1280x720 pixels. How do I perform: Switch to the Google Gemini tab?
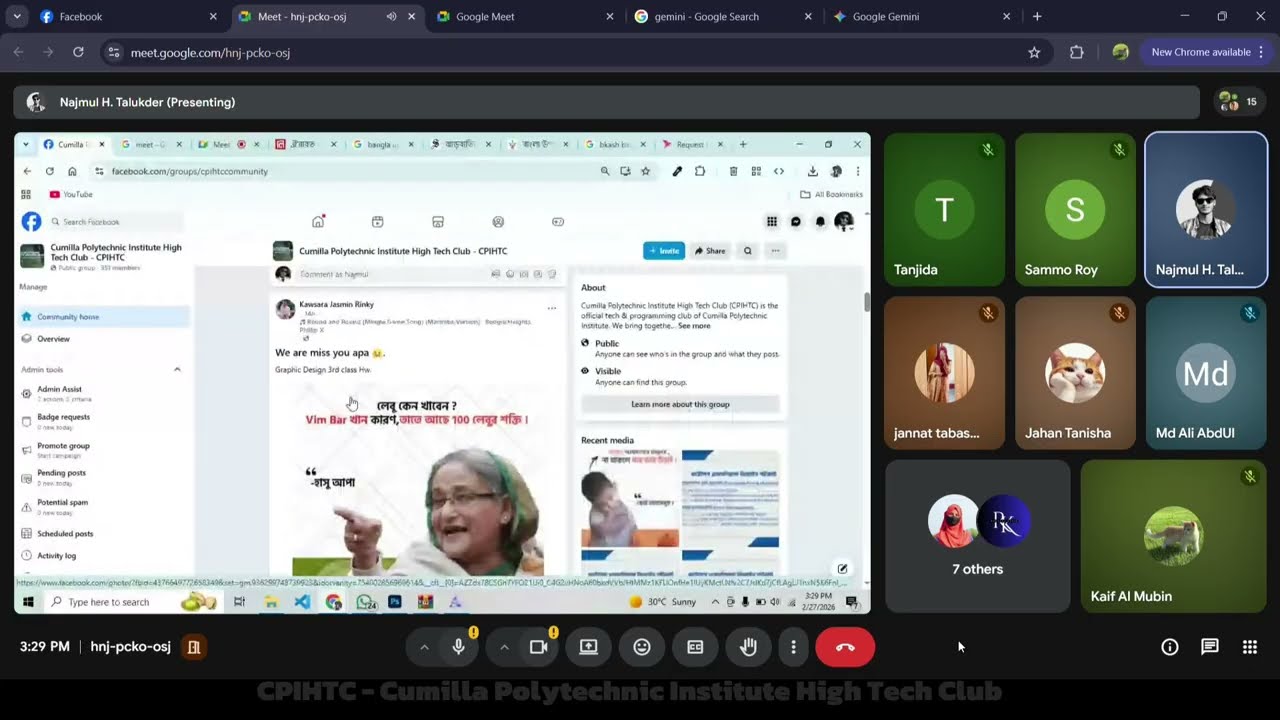(922, 17)
